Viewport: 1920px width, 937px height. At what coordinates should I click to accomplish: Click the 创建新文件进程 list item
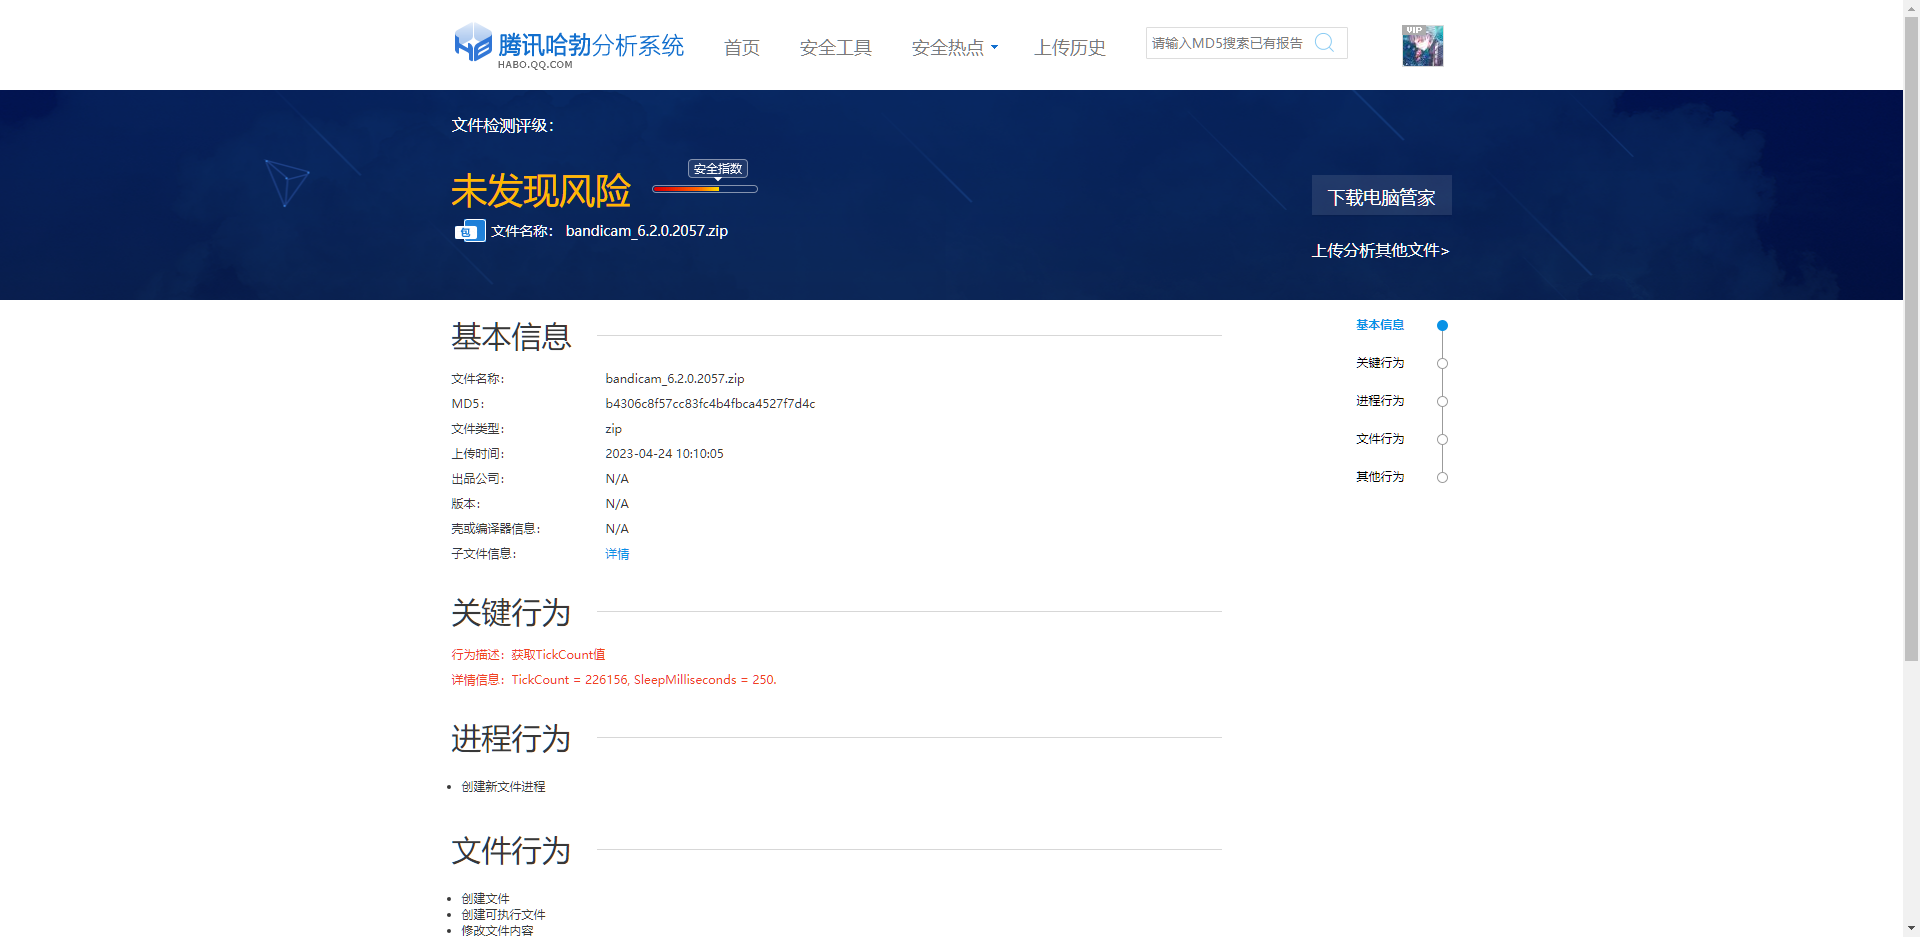(x=503, y=787)
